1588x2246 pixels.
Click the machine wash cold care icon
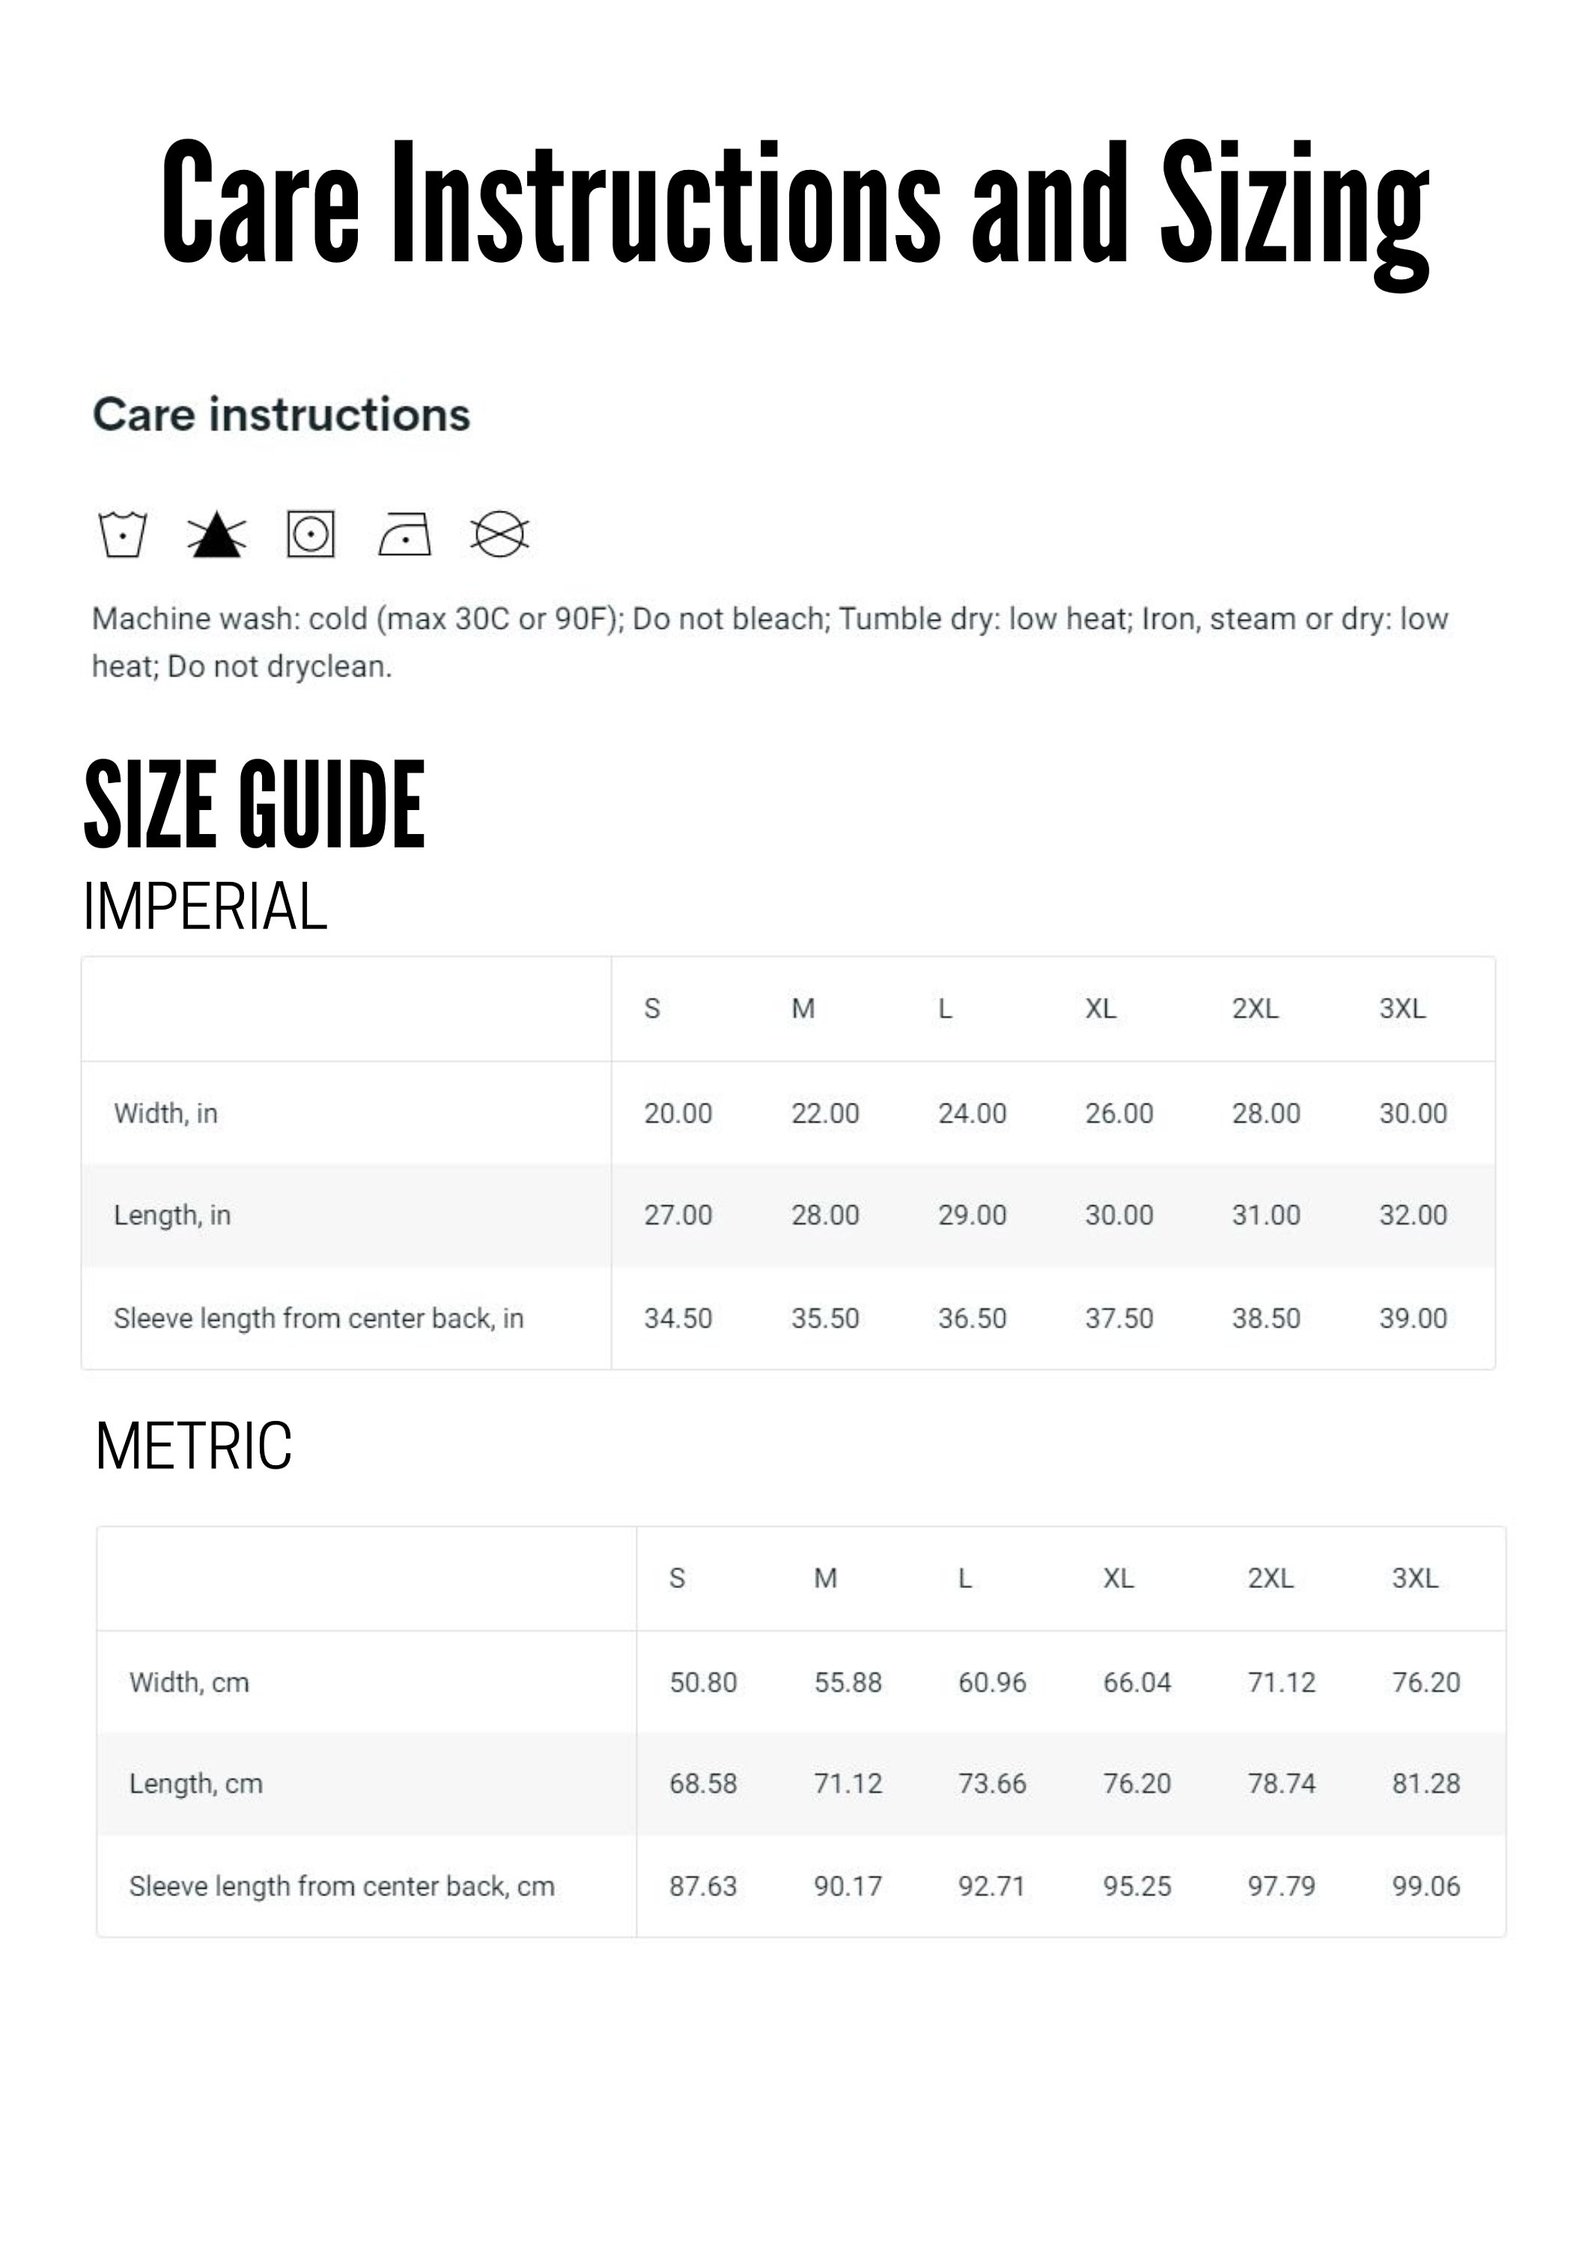[122, 534]
